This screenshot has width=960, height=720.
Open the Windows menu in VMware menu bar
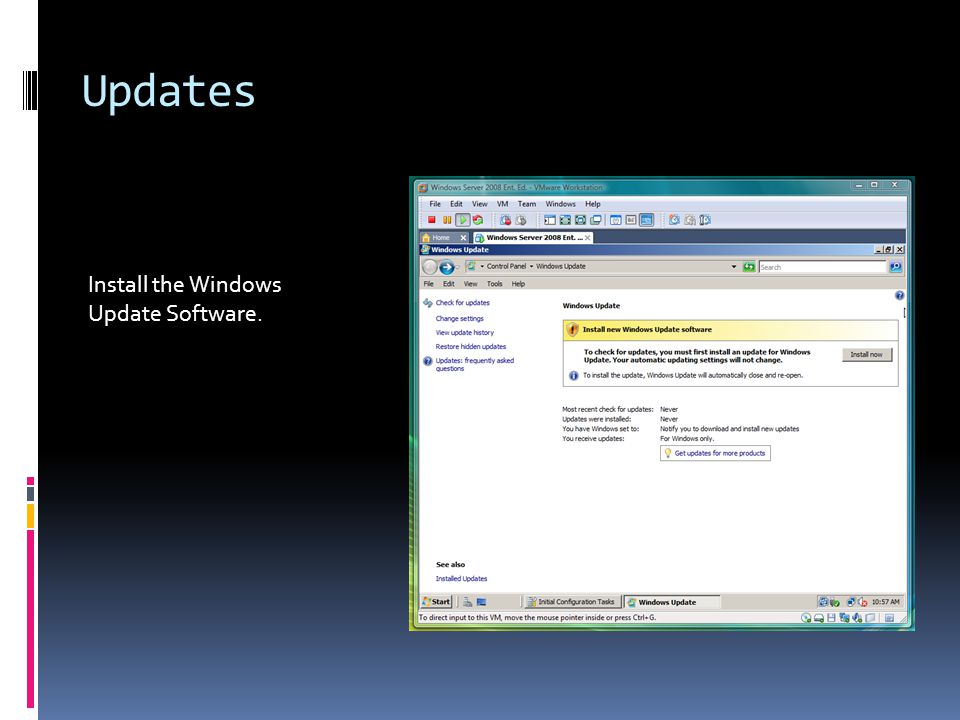coord(560,204)
